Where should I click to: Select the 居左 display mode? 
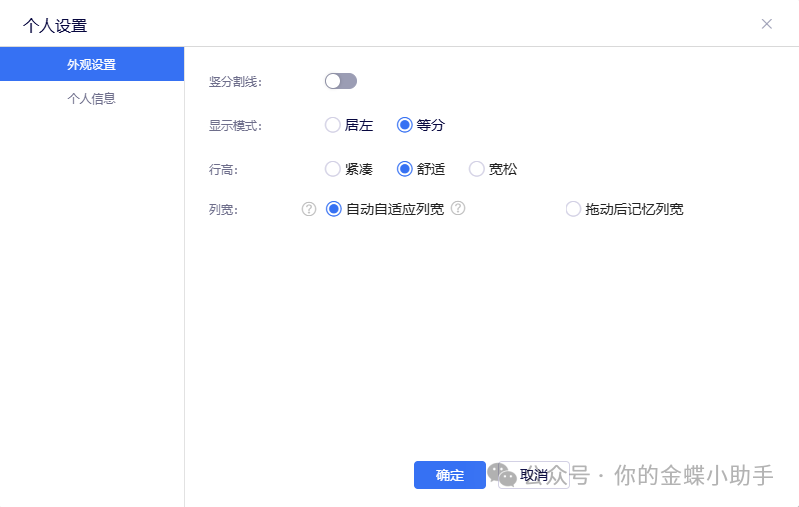333,125
